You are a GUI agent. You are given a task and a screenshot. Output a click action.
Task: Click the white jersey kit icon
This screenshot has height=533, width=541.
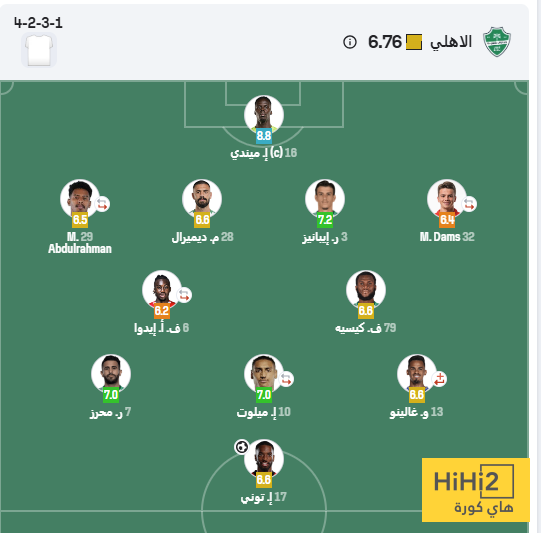coord(39,50)
